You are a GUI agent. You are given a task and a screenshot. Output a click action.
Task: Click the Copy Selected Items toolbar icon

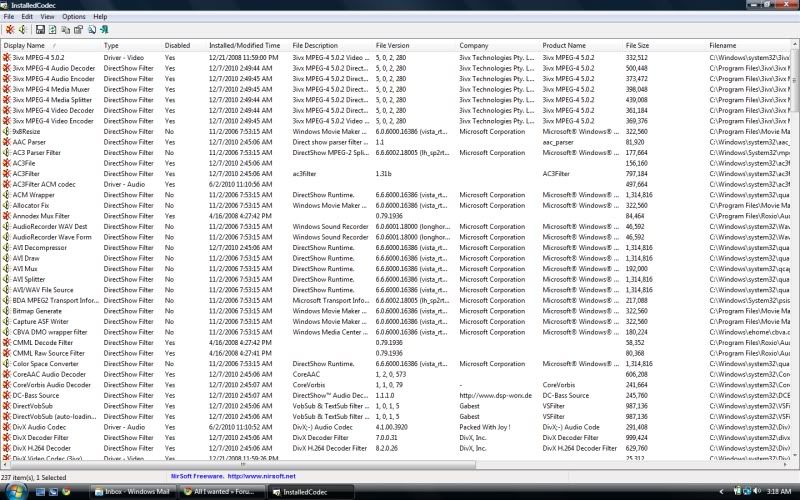65,30
